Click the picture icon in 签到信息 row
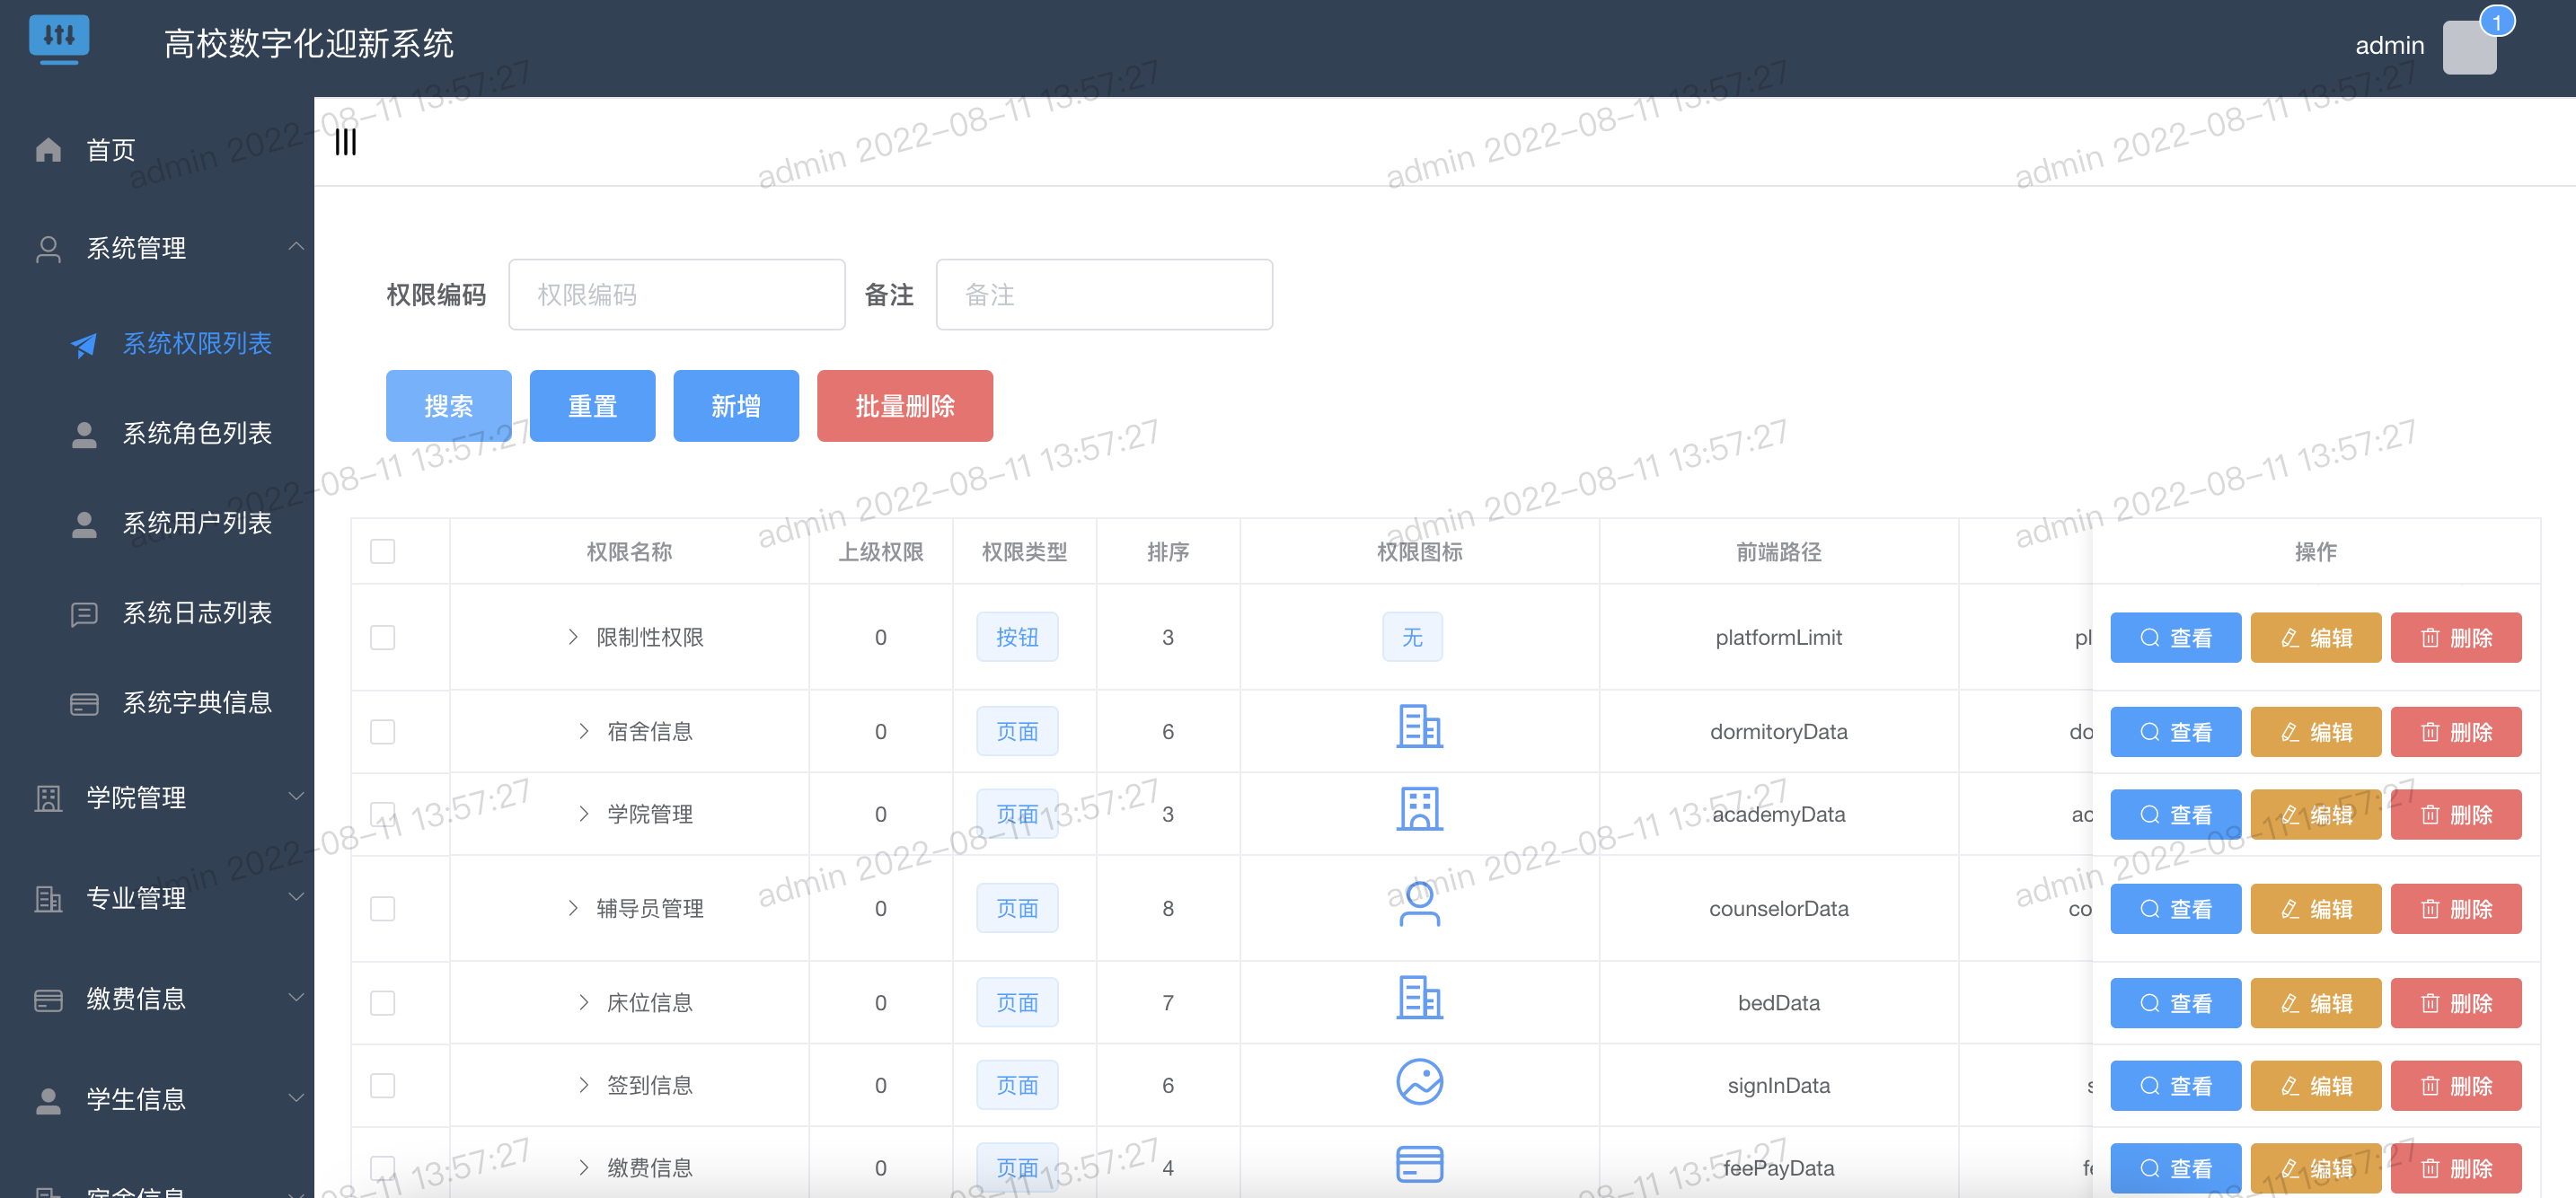Viewport: 2576px width, 1198px height. [x=1418, y=1082]
